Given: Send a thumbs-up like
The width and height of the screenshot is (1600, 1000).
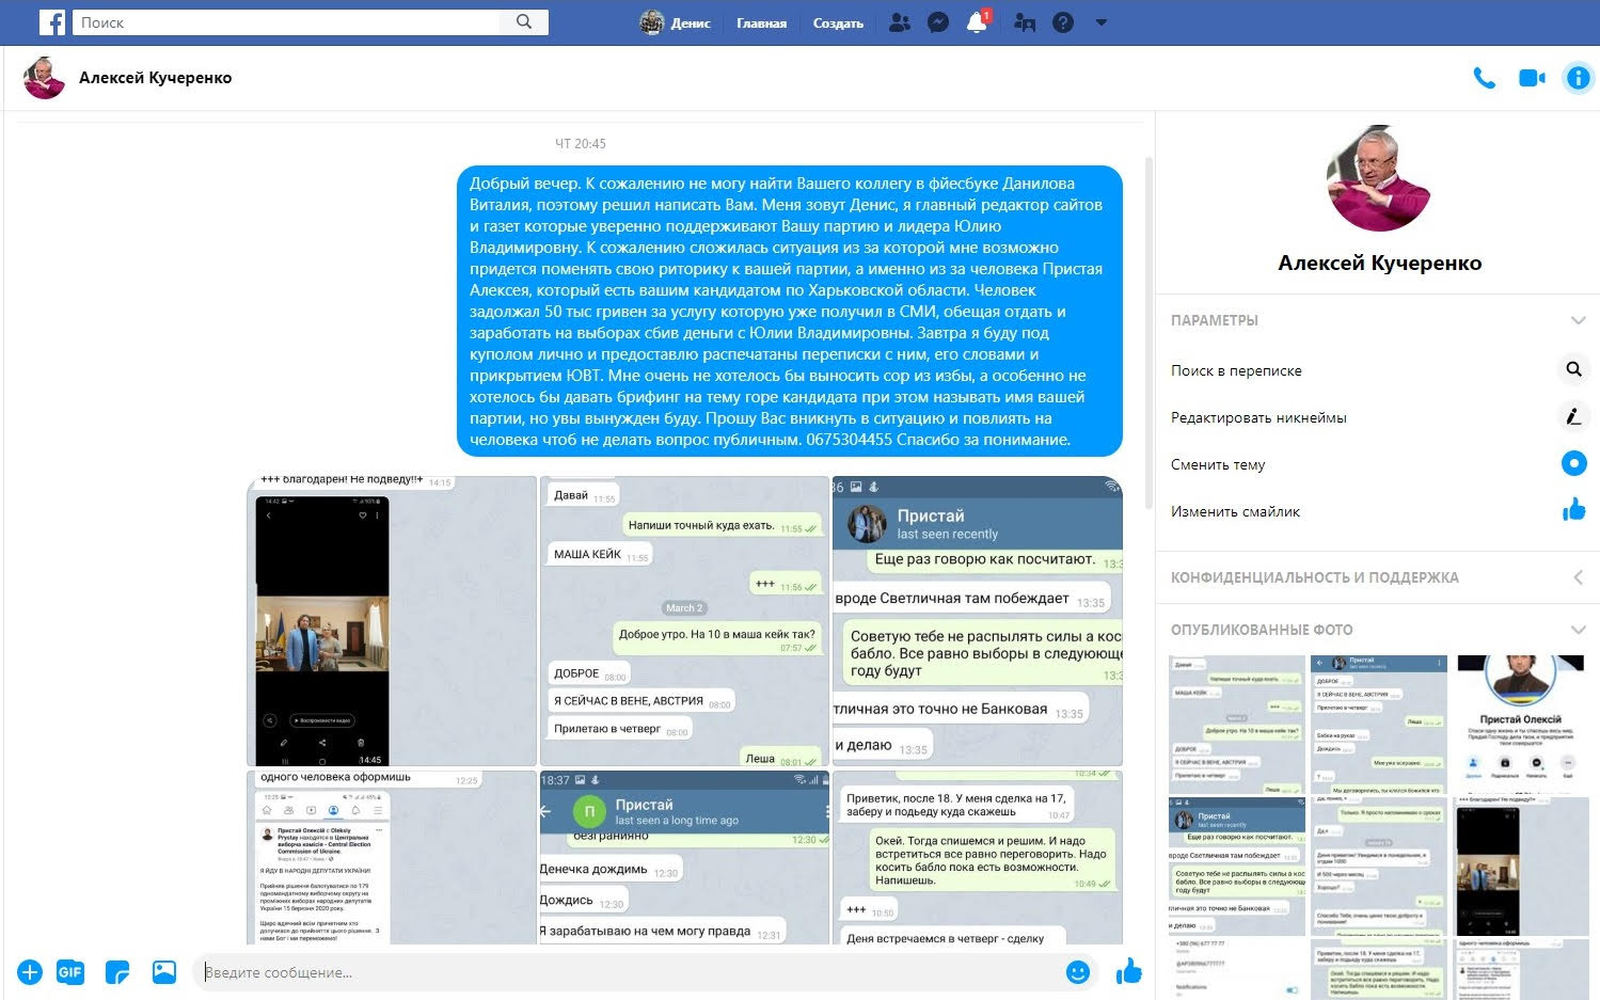Looking at the screenshot, I should pyautogui.click(x=1129, y=971).
